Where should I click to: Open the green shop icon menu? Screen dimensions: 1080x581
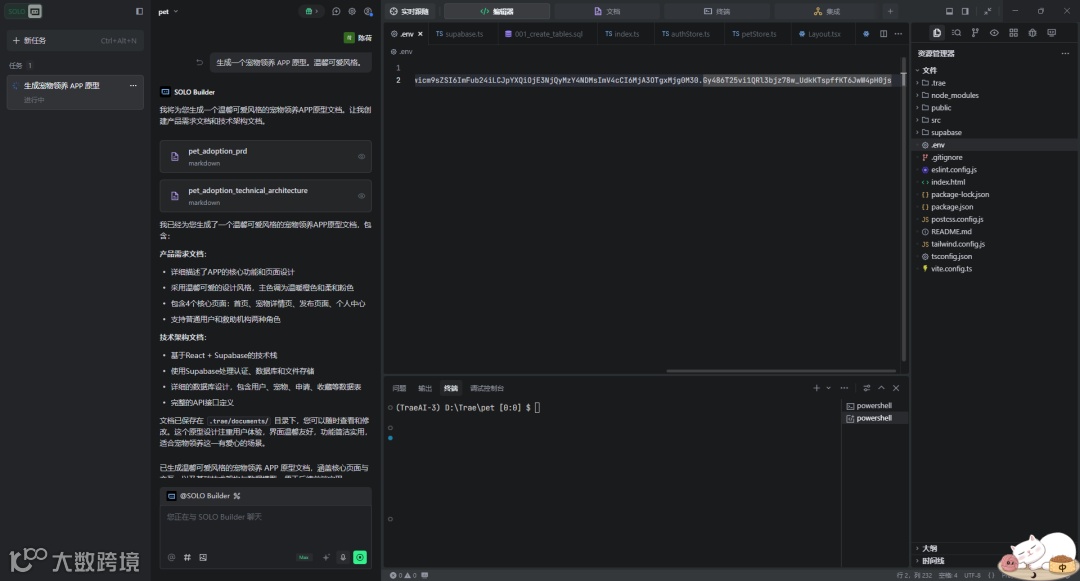pyautogui.click(x=311, y=11)
